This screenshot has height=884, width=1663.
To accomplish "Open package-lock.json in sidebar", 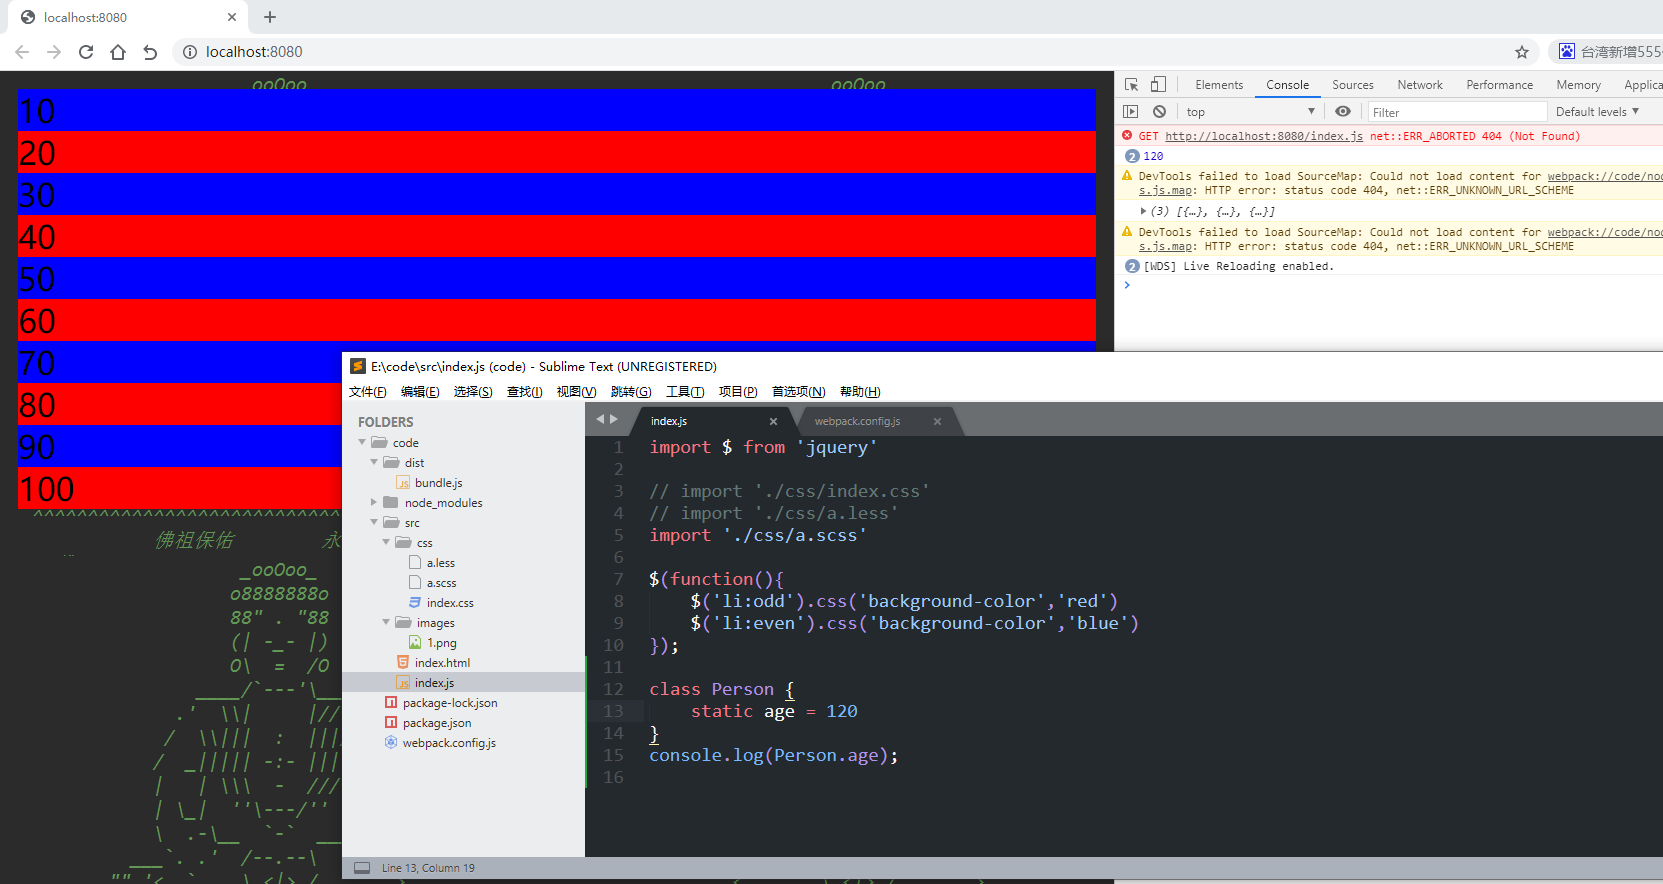I will click(450, 703).
